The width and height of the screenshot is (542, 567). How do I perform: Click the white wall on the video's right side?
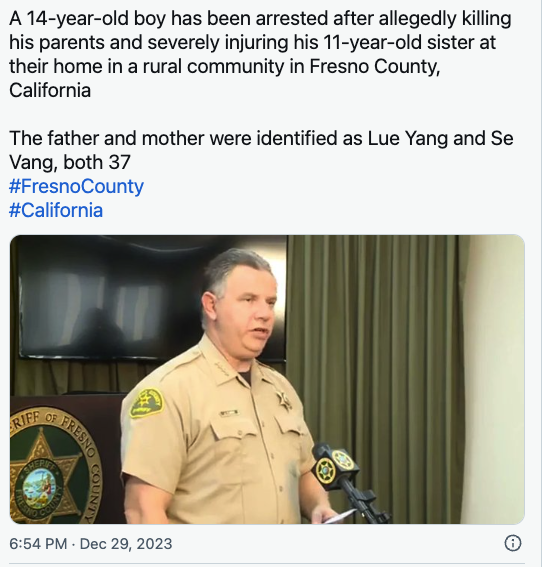(x=495, y=379)
